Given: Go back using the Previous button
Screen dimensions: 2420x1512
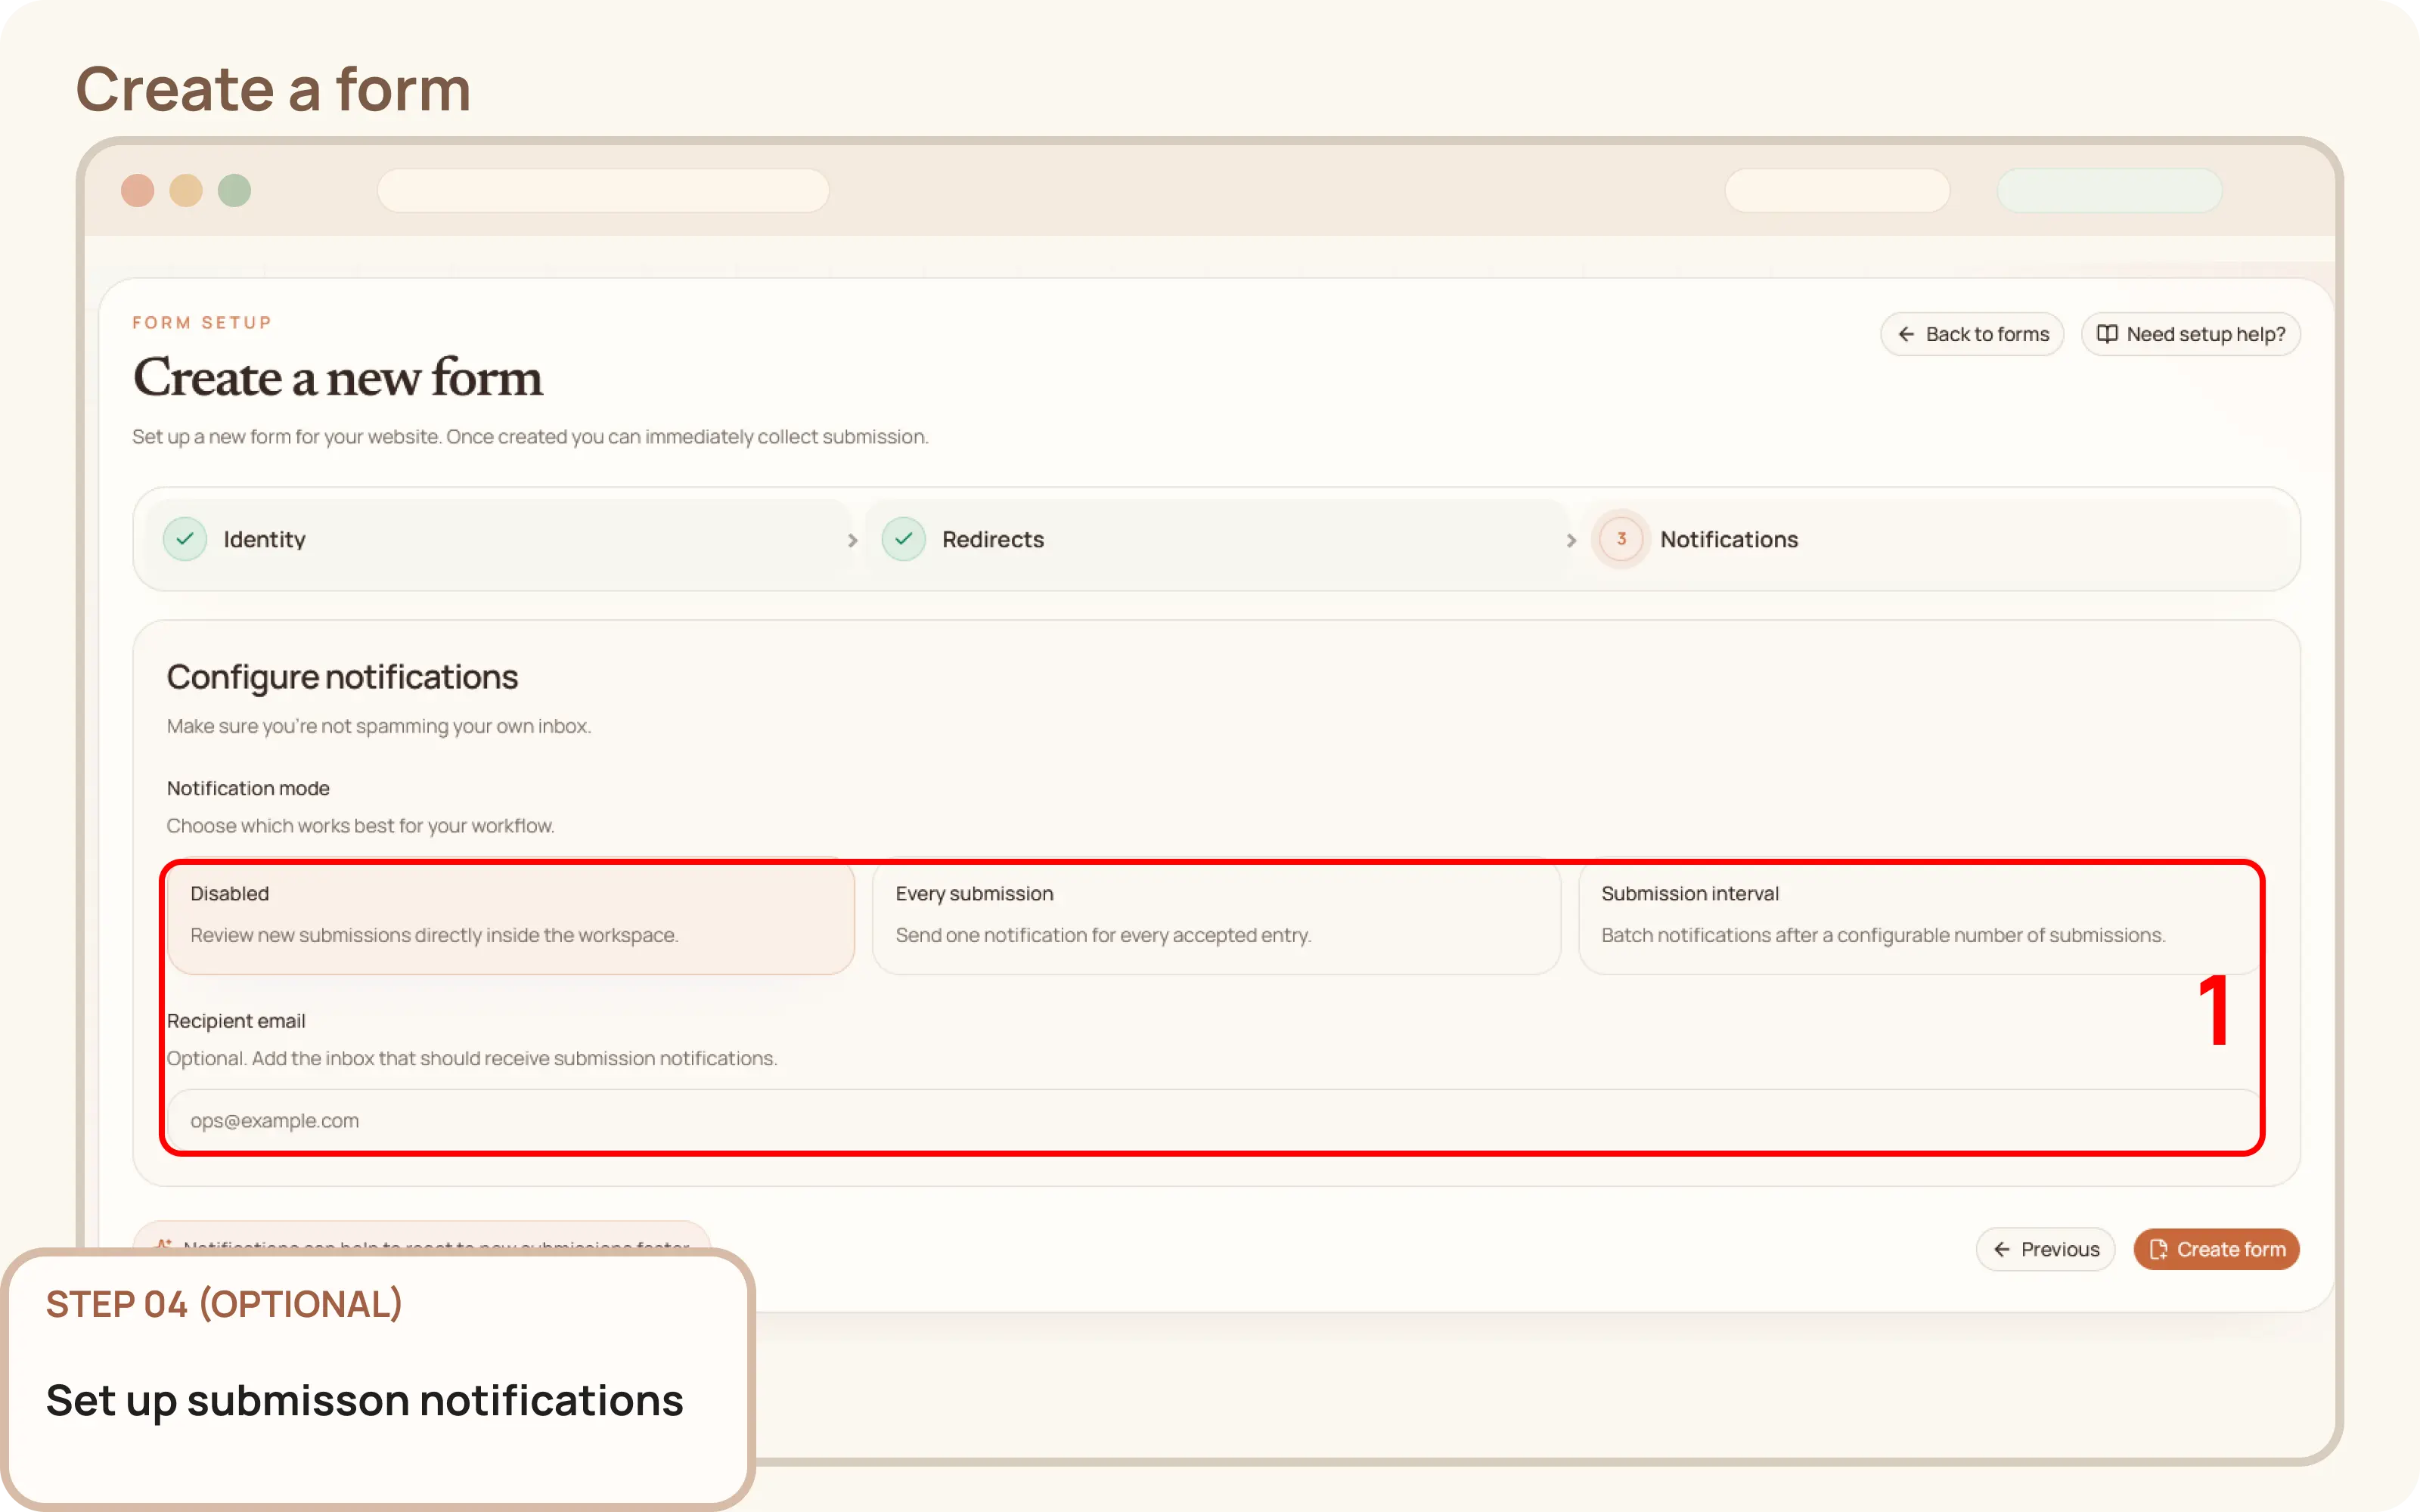Looking at the screenshot, I should 2045,1249.
